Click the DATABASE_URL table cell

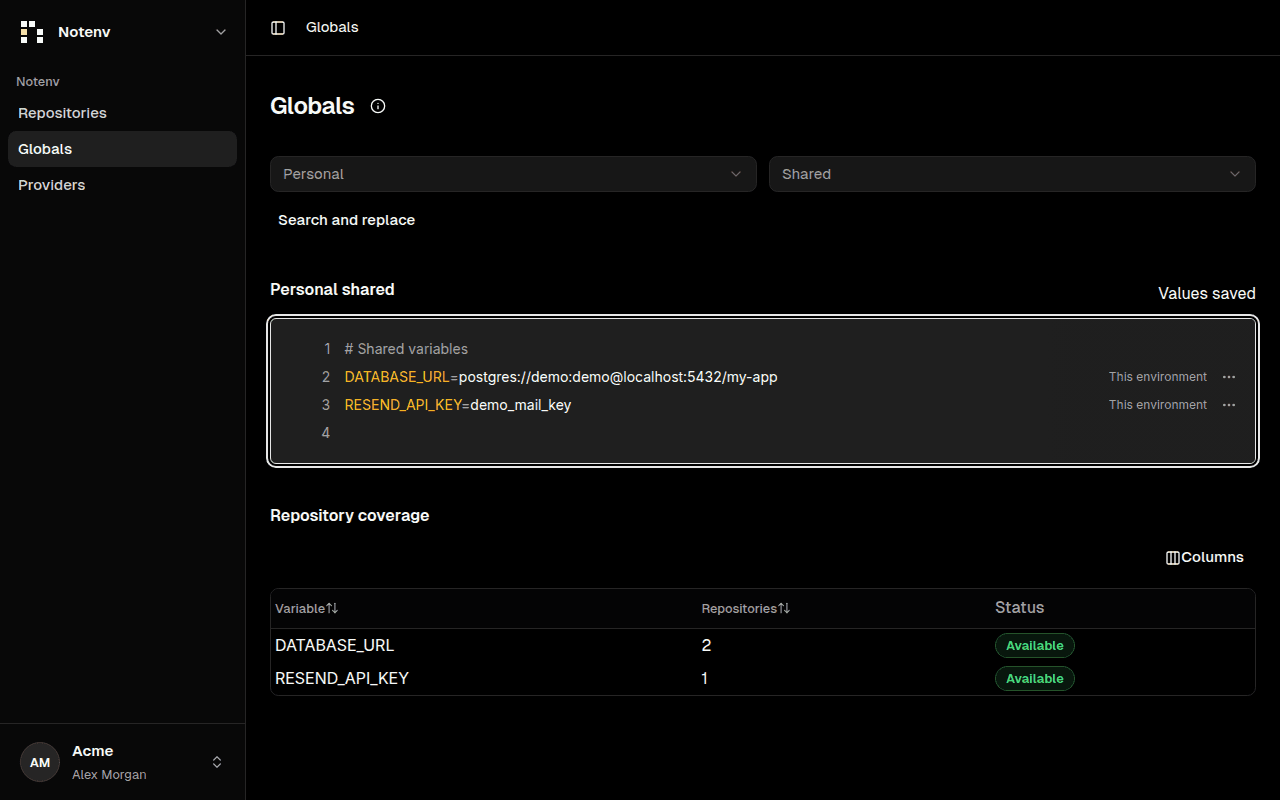(x=334, y=645)
